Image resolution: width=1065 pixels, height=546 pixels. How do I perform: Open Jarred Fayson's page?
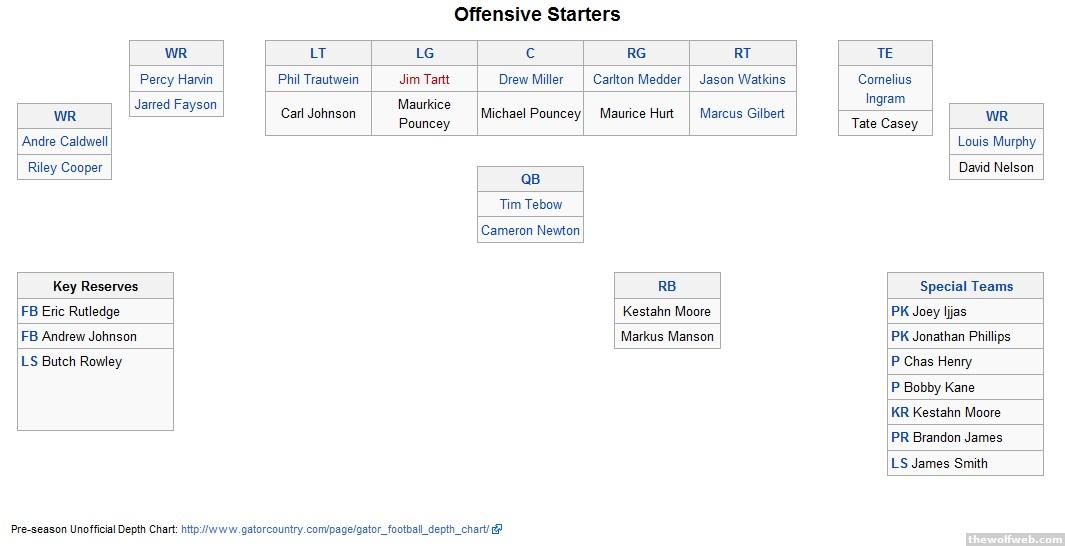[176, 104]
